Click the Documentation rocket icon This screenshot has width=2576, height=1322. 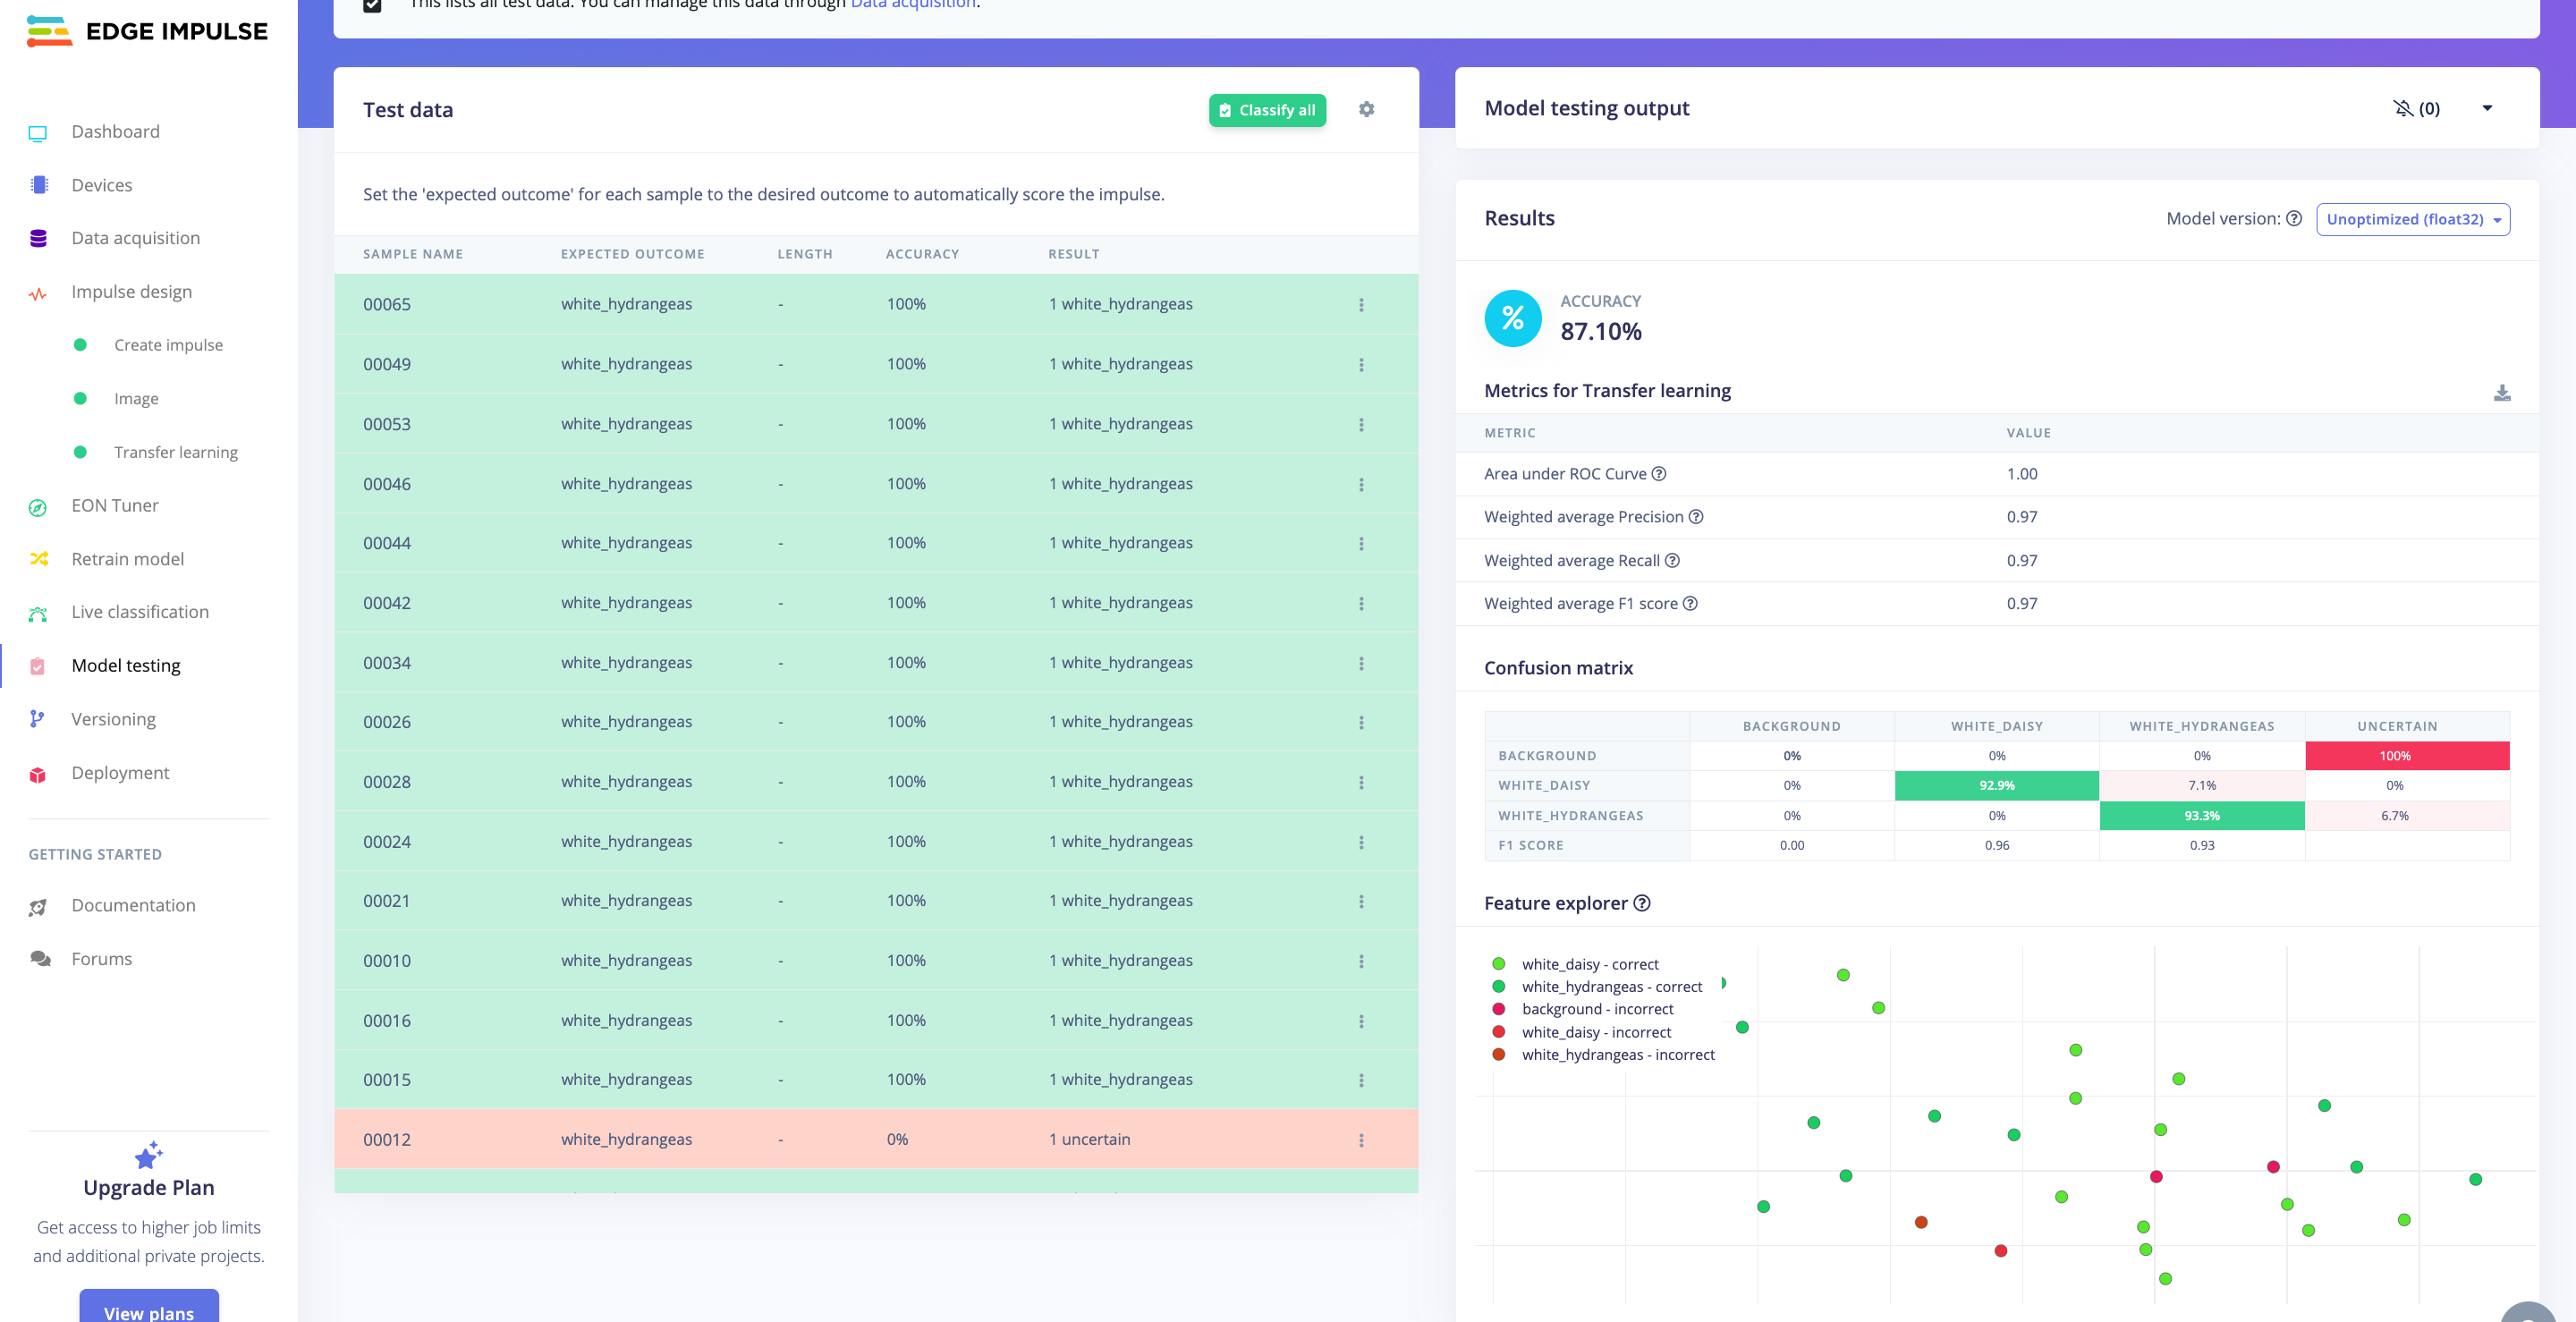(38, 907)
